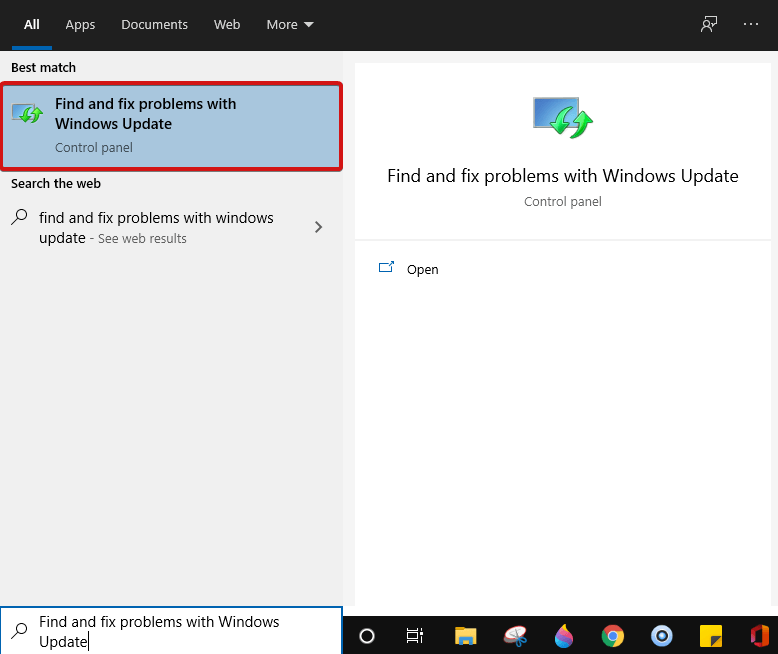The image size is (778, 654).
Task: Select the Web search tab
Action: click(227, 24)
